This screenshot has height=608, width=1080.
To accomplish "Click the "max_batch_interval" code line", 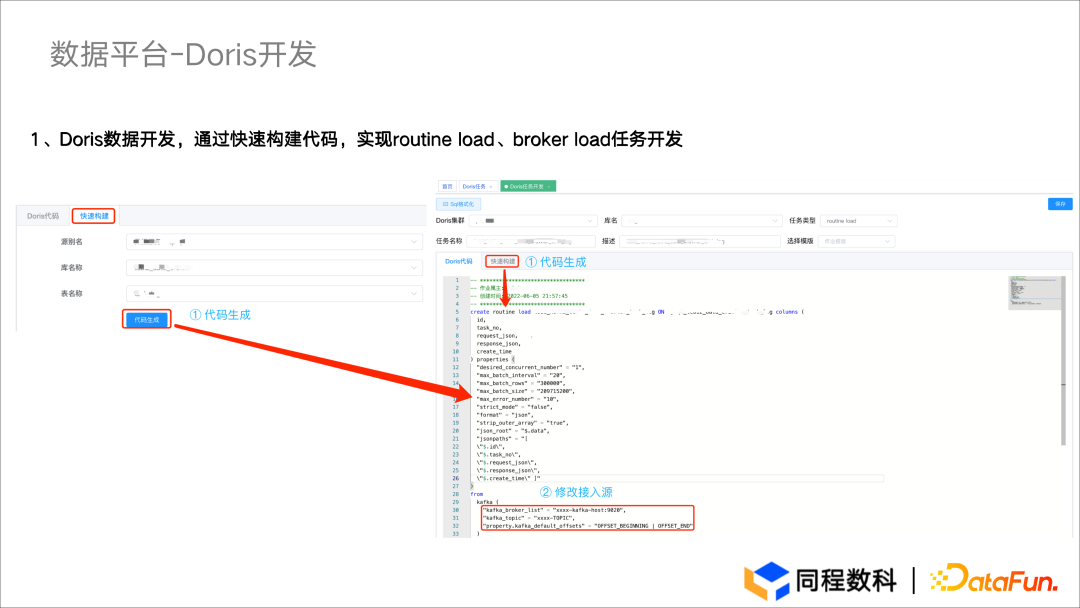I will (520, 375).
